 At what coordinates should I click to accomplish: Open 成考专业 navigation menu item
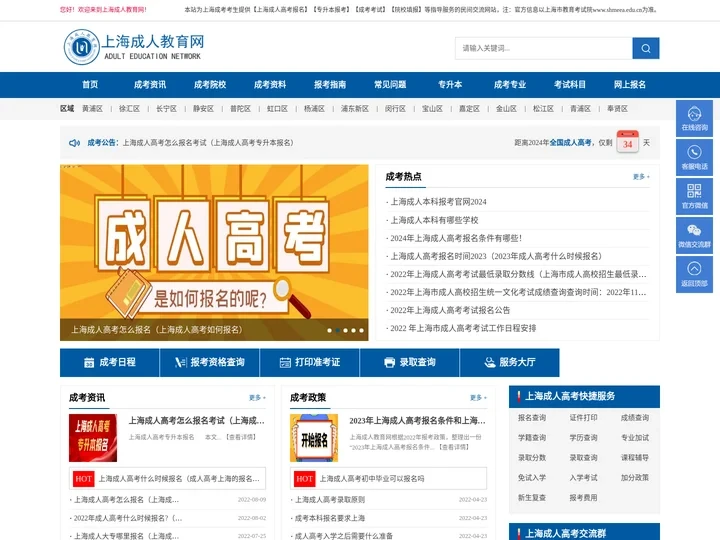[510, 84]
